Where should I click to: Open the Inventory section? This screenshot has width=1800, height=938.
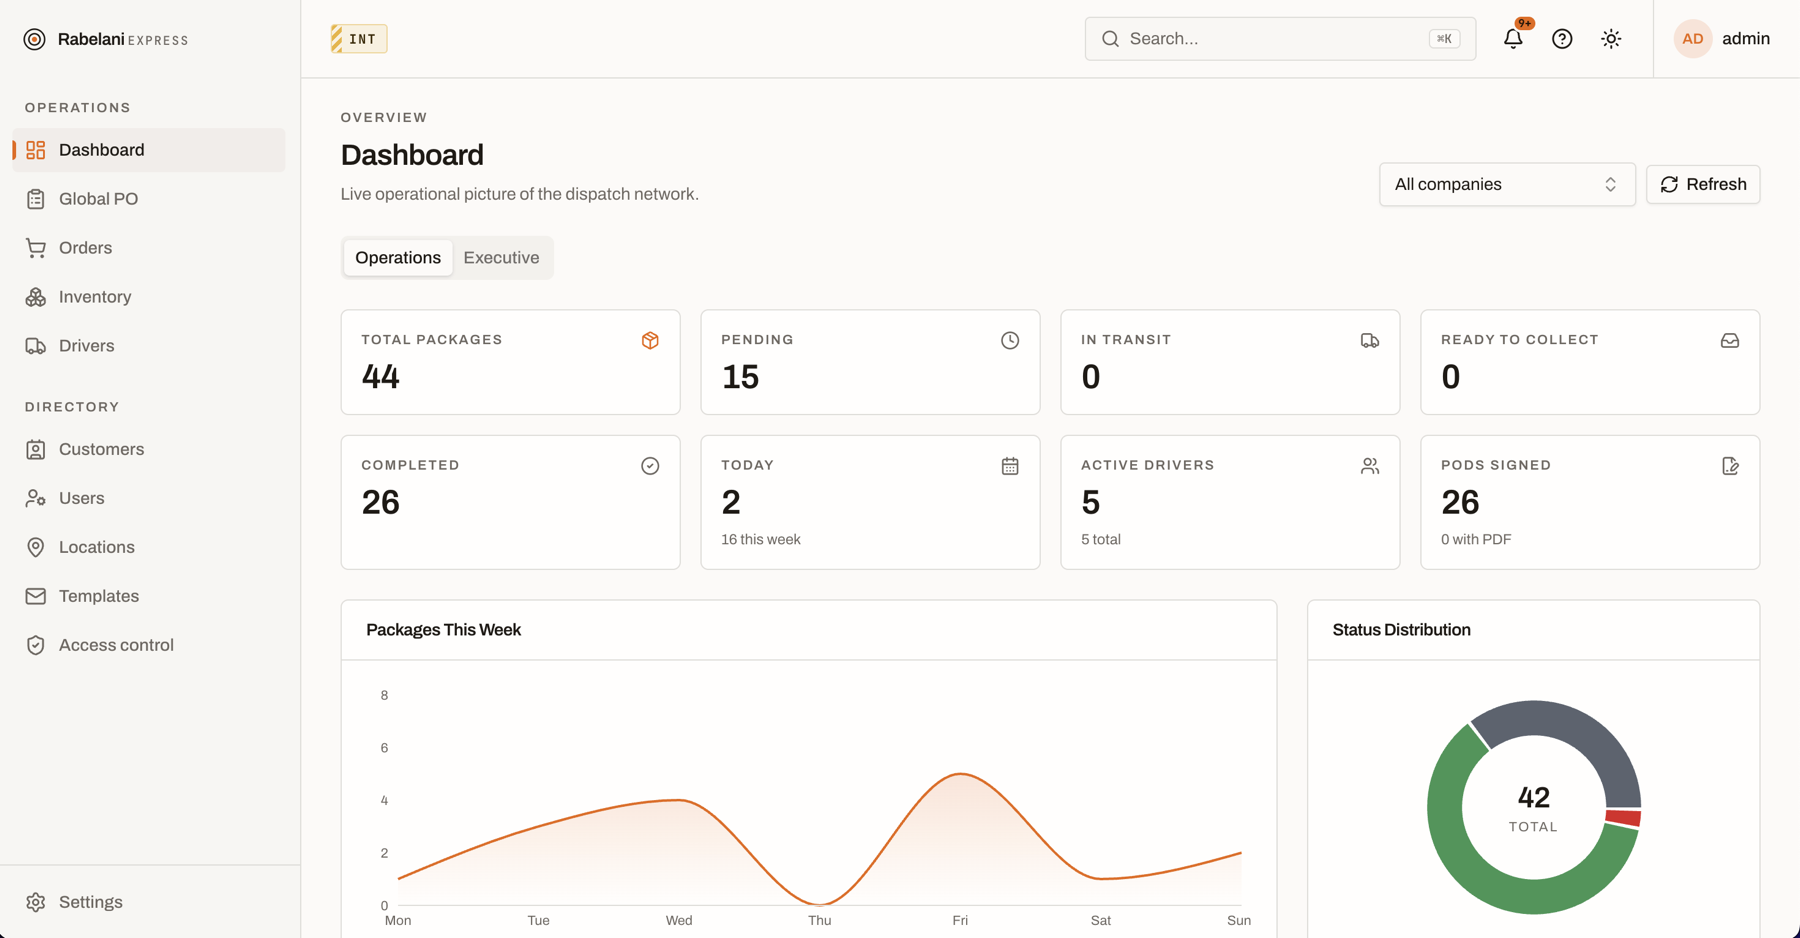[149, 297]
